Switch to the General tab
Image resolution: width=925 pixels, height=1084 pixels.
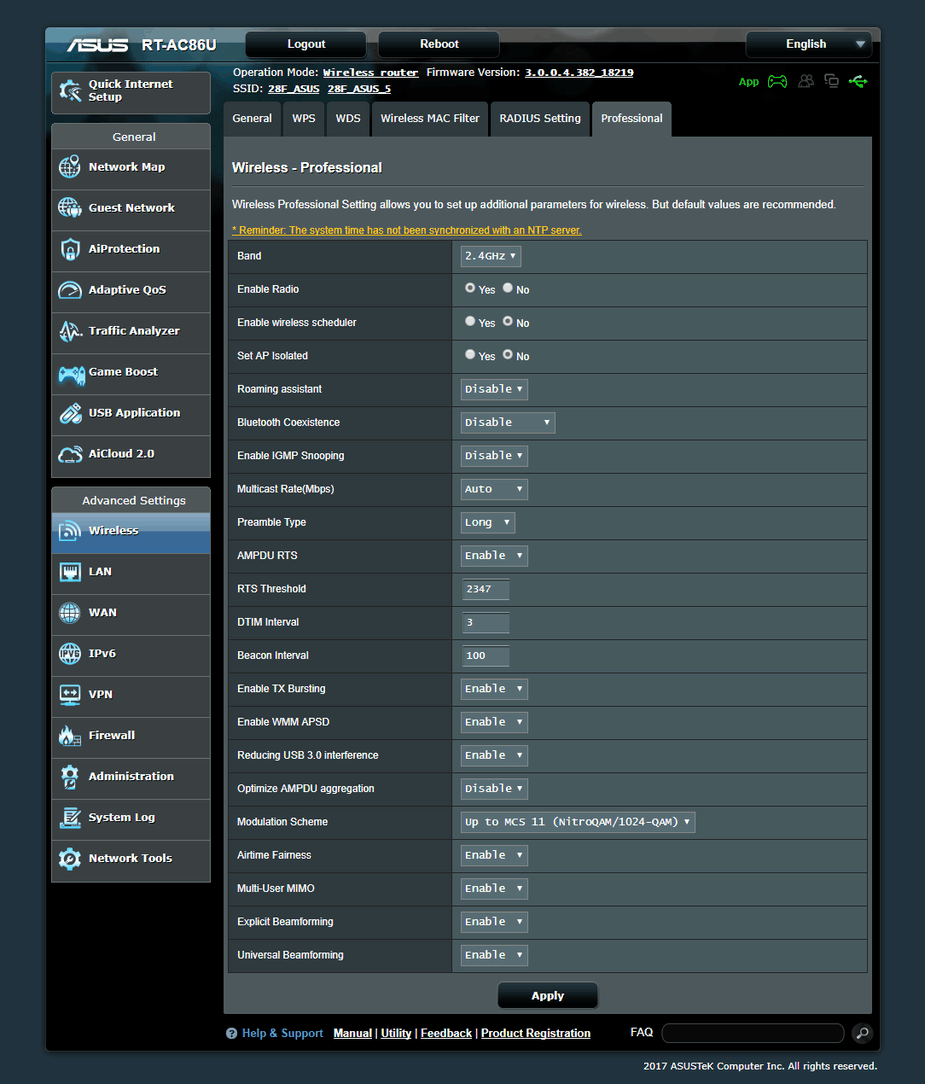tap(252, 118)
